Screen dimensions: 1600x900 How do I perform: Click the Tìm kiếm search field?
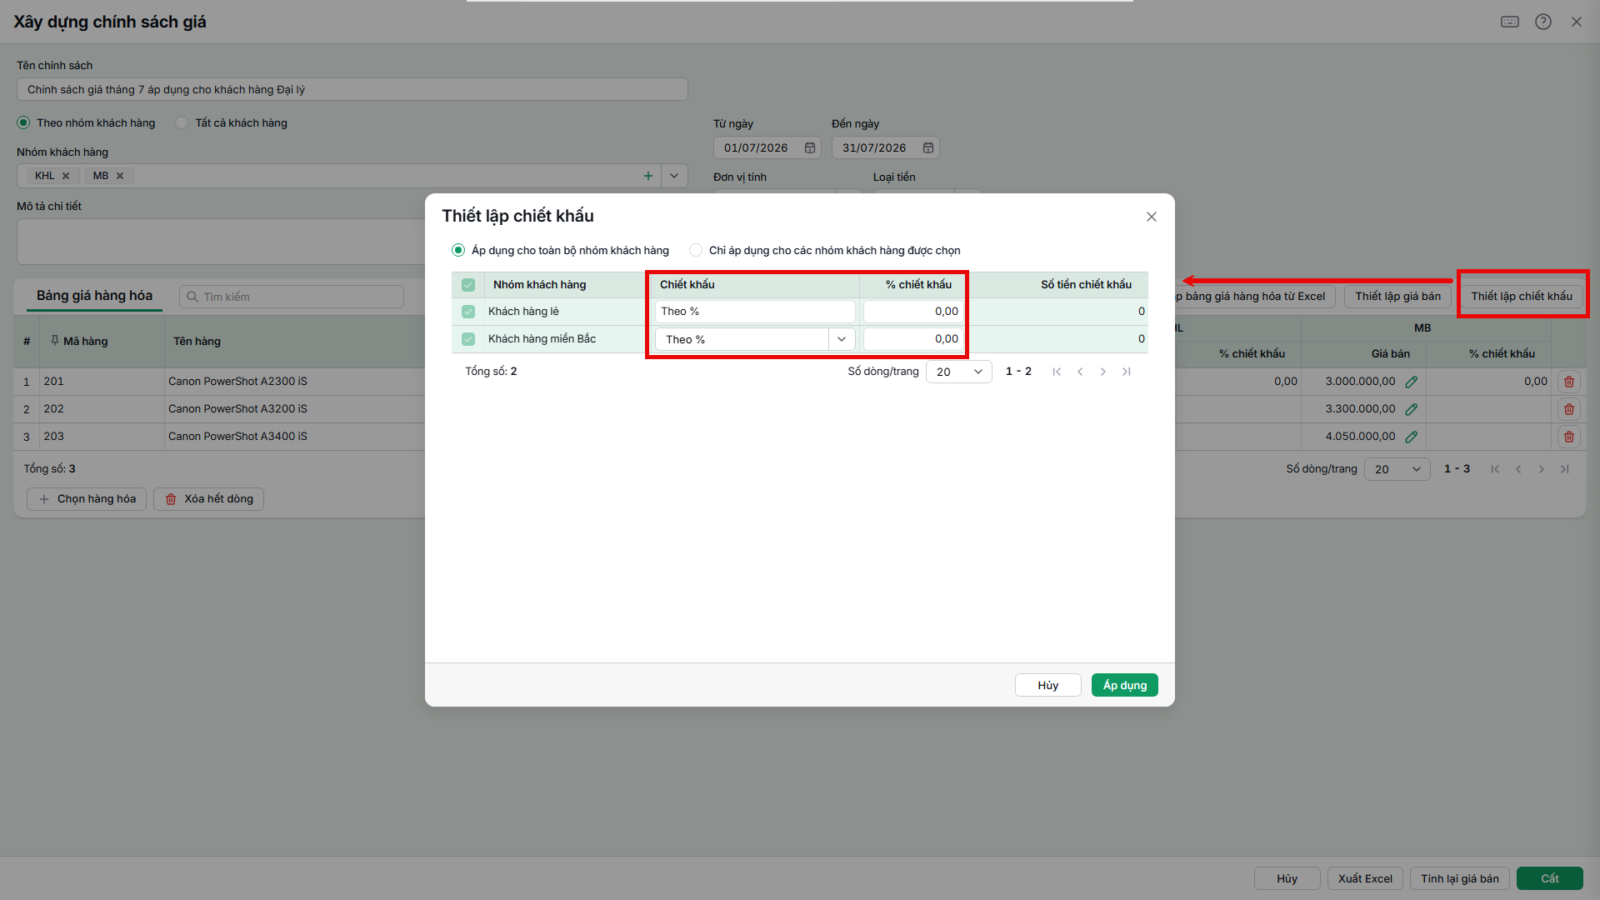[x=291, y=297]
